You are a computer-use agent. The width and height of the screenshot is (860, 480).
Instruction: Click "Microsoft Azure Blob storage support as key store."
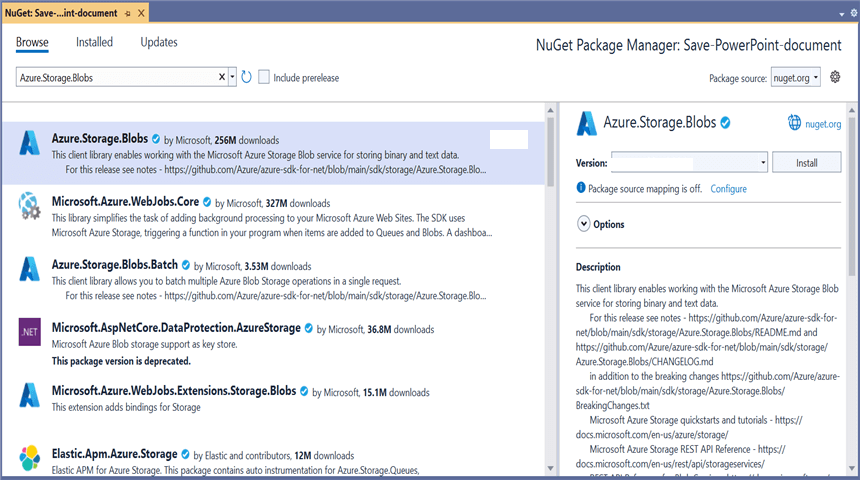coord(144,344)
